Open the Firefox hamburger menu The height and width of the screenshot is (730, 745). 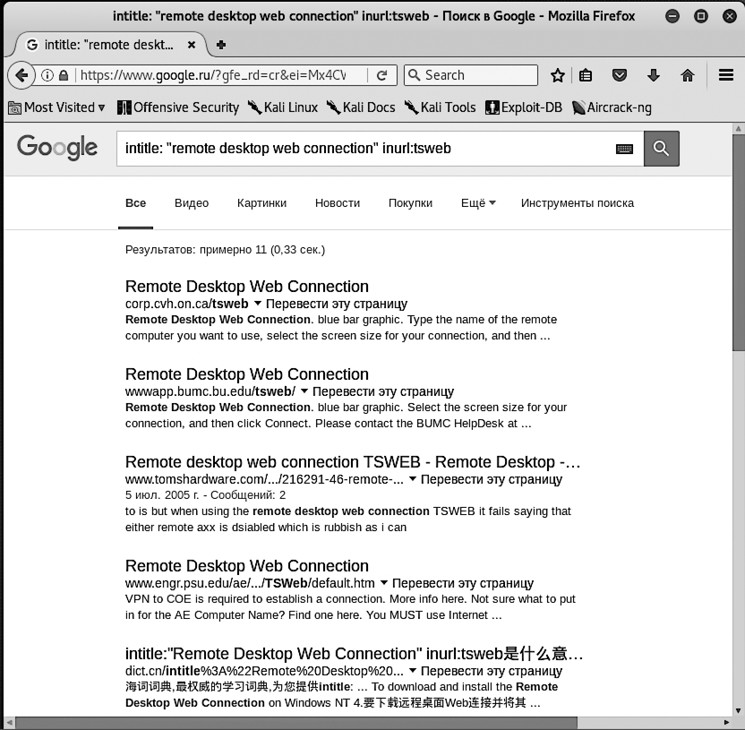point(727,75)
